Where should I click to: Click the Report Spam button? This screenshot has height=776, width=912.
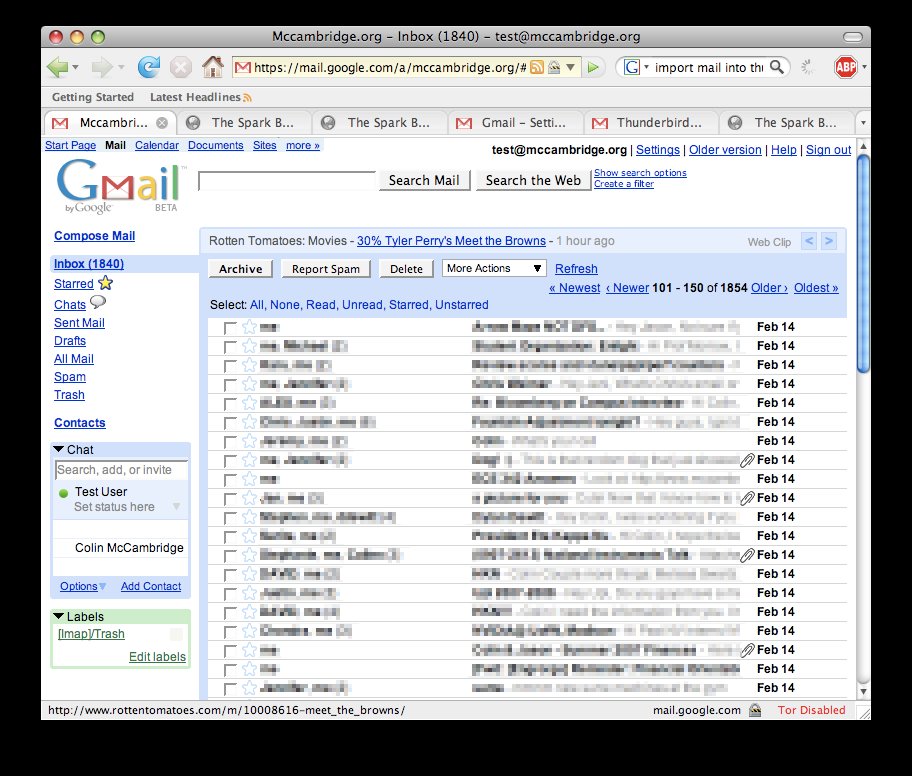pyautogui.click(x=326, y=269)
